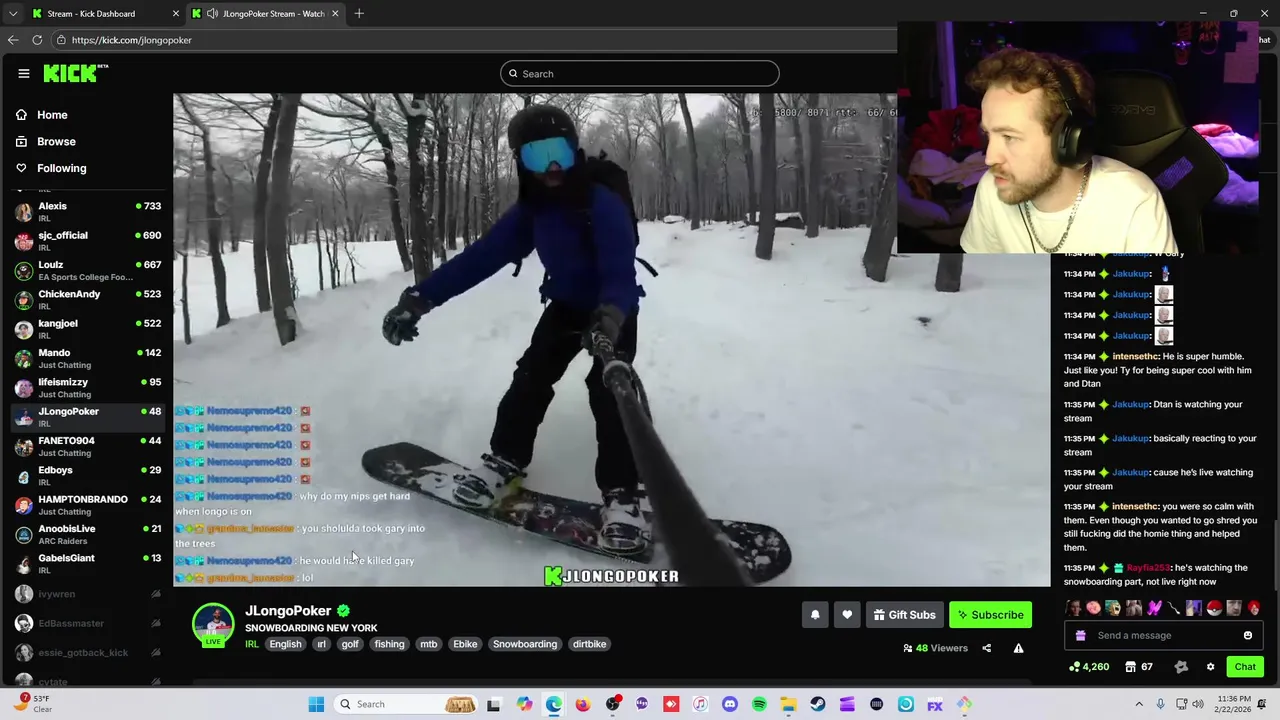This screenshot has width=1280, height=720.
Task: Click the purple emote in quick emotes
Action: pyautogui.click(x=1154, y=607)
